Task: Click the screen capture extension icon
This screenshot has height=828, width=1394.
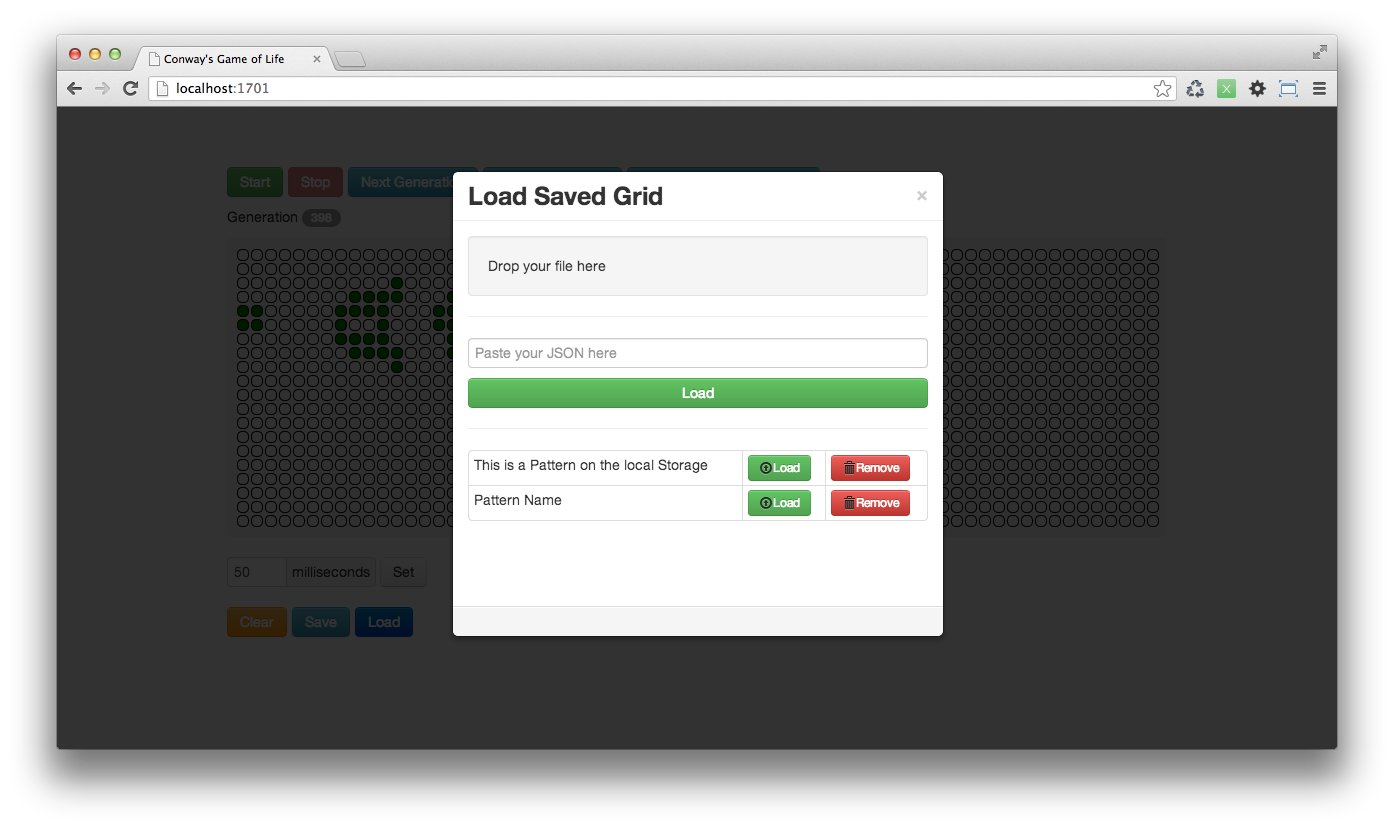Action: coord(1288,89)
